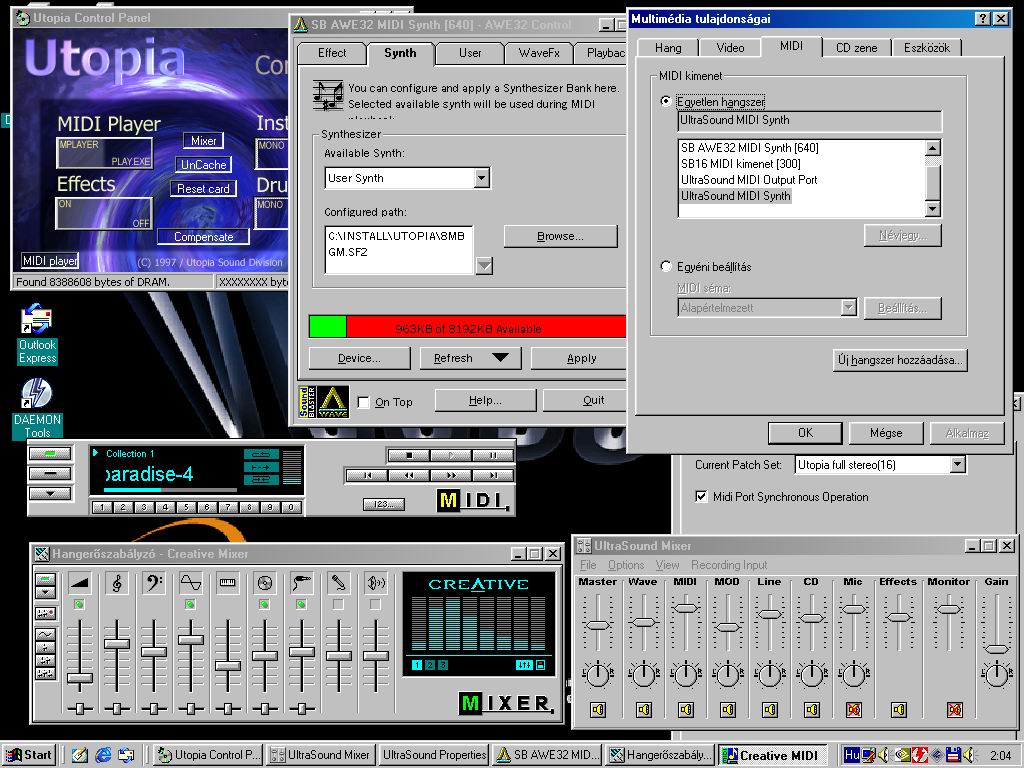
Task: Click the bass clef icon in Creative Mixer
Action: point(154,583)
